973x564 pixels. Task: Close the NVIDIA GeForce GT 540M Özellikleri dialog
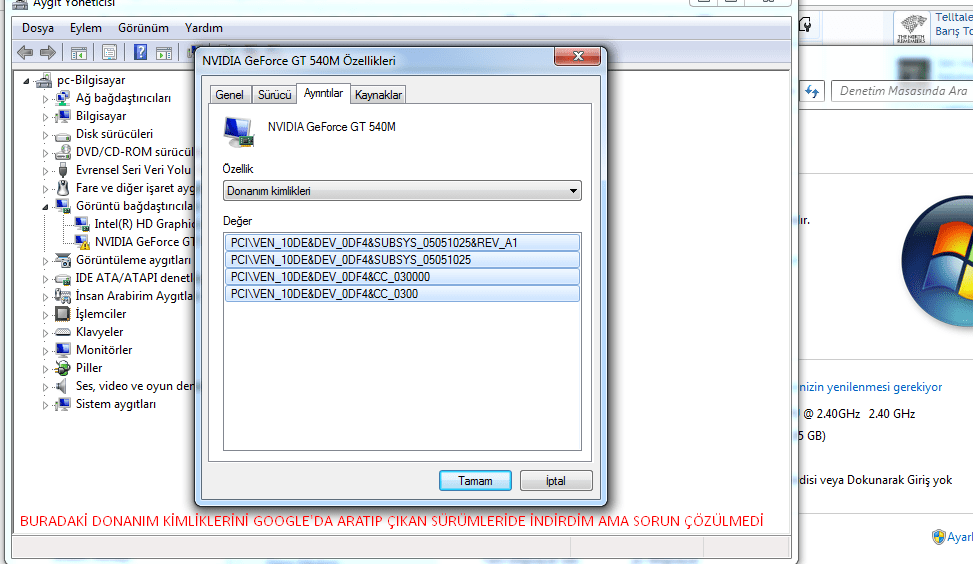click(x=578, y=56)
